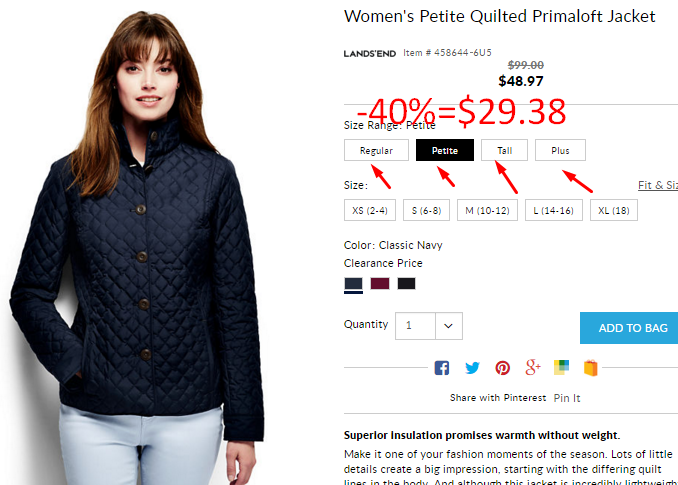Share via the Google Plus icon
This screenshot has height=485, width=678.
point(533,367)
